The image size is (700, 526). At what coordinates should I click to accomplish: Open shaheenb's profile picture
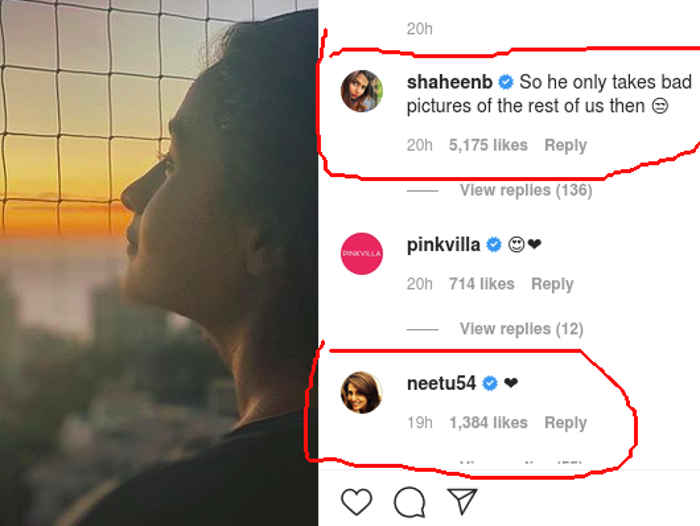point(362,91)
